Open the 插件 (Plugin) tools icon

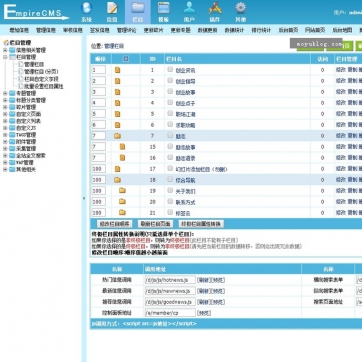pyautogui.click(x=215, y=8)
